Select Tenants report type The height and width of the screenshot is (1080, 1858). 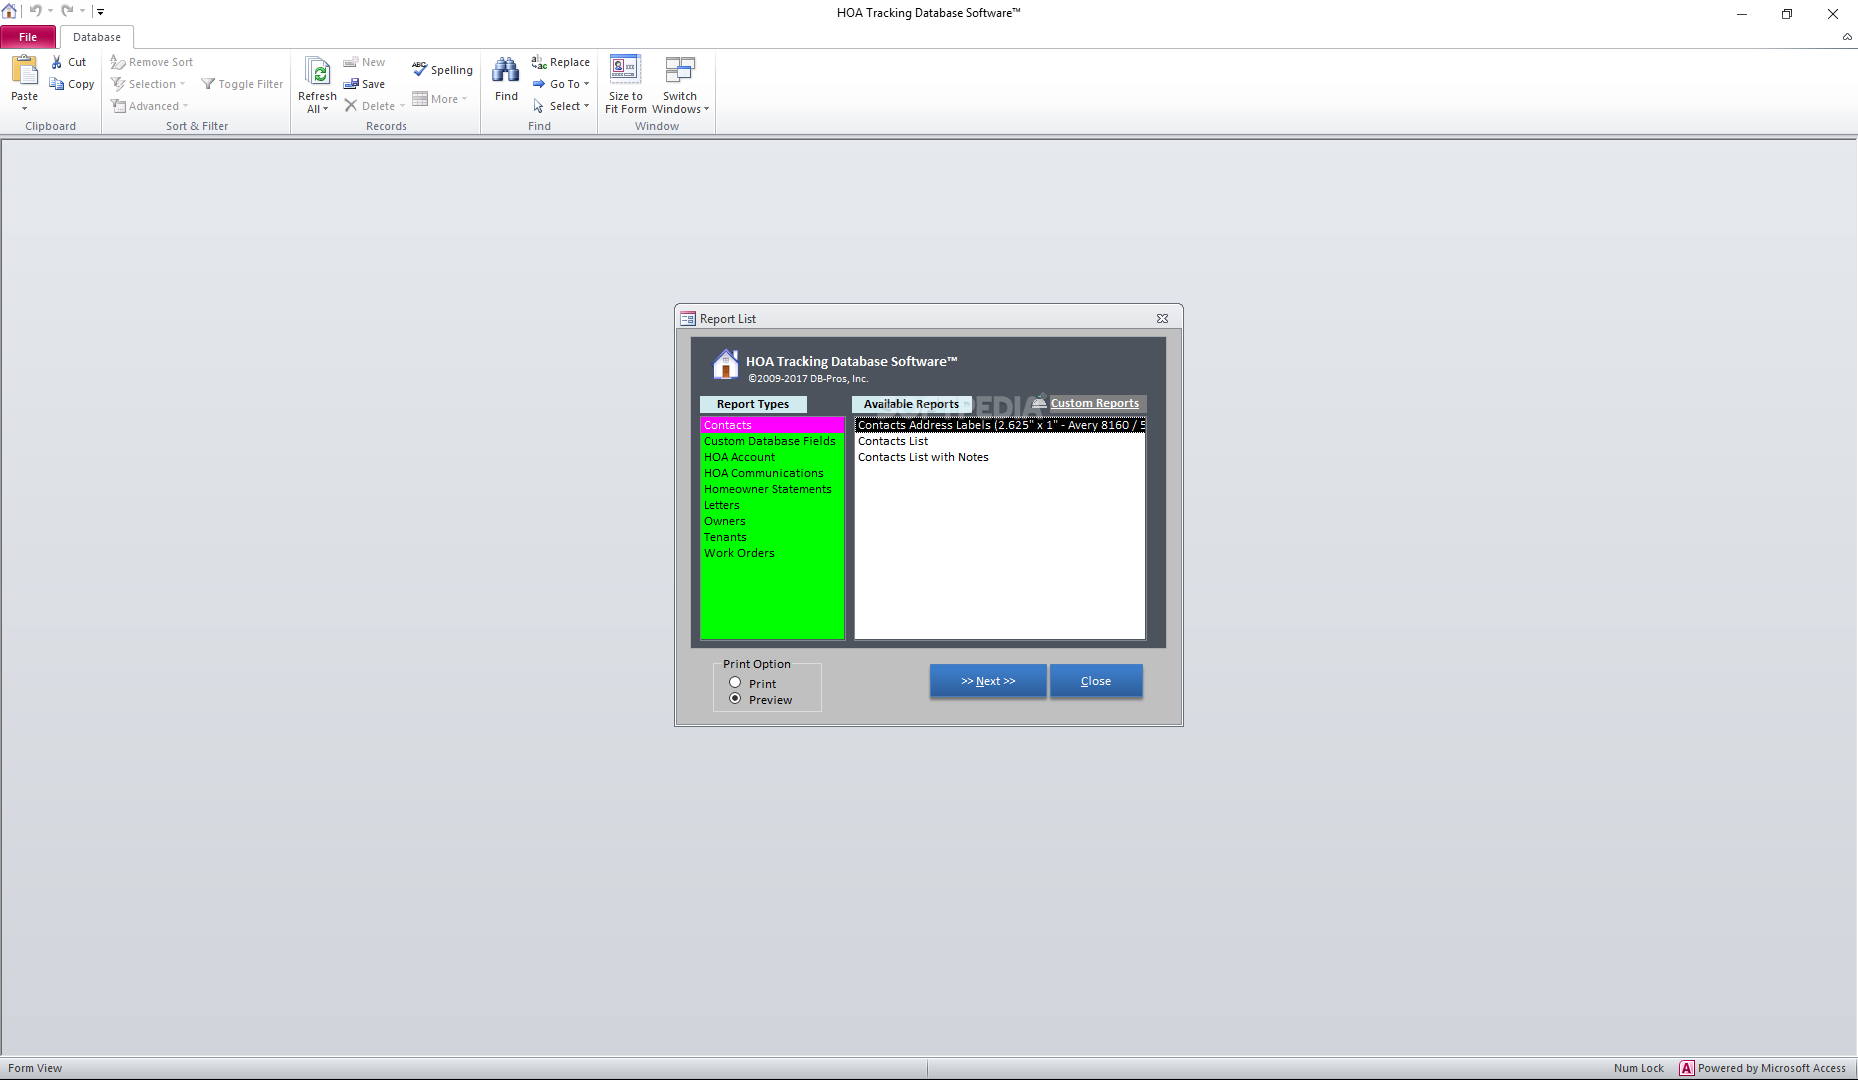click(772, 537)
